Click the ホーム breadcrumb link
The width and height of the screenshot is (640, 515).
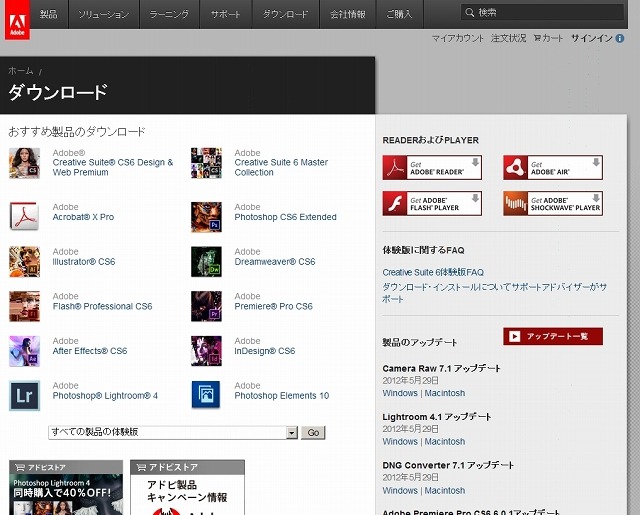[21, 71]
